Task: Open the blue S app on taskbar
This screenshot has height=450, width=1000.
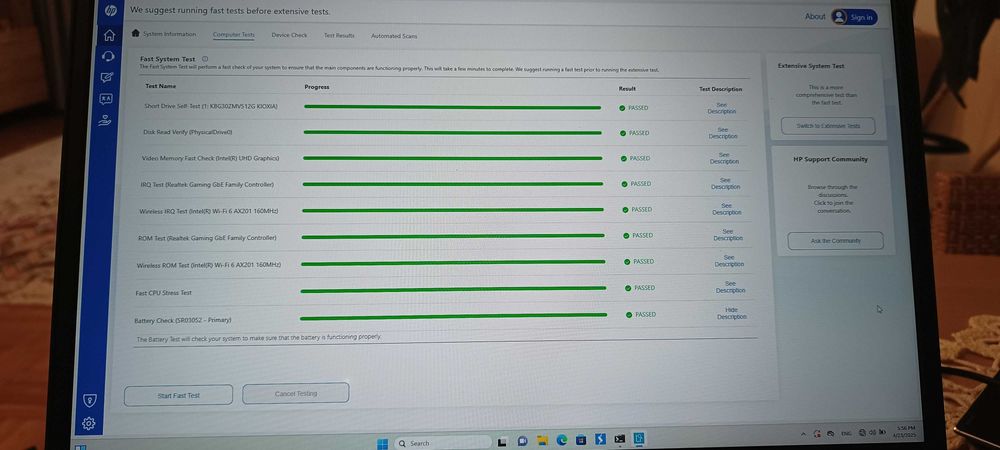Action: 600,439
